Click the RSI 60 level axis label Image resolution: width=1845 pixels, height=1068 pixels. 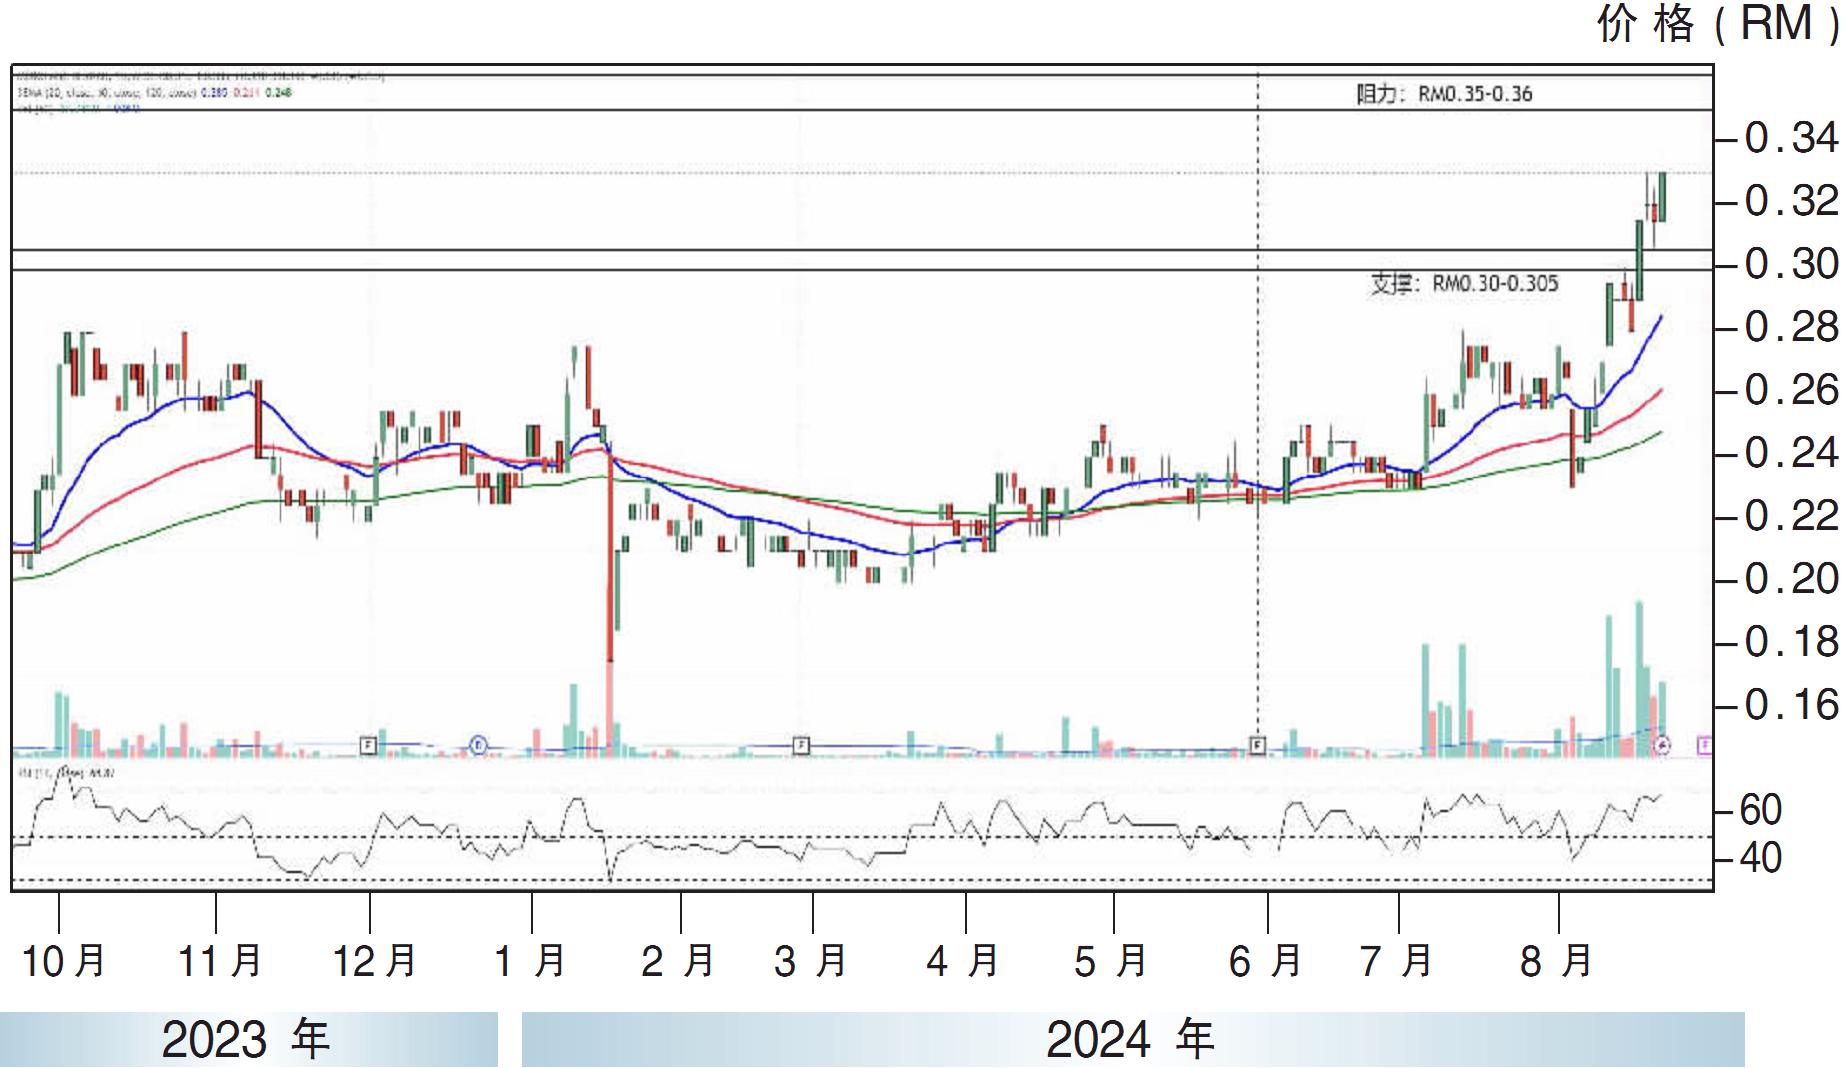pyautogui.click(x=1761, y=810)
